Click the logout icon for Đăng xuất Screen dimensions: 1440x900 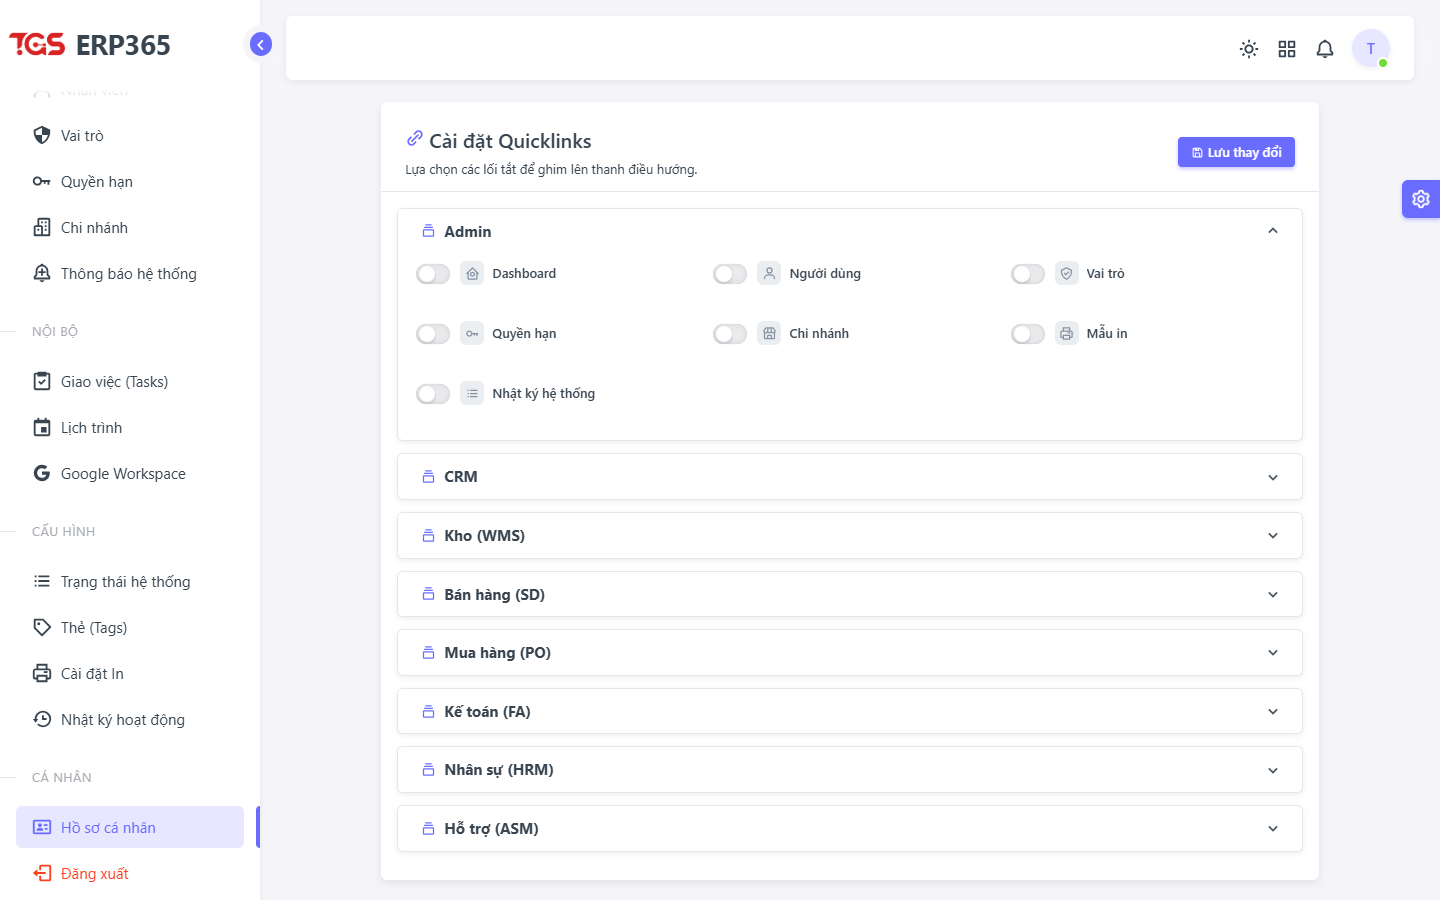tap(42, 873)
